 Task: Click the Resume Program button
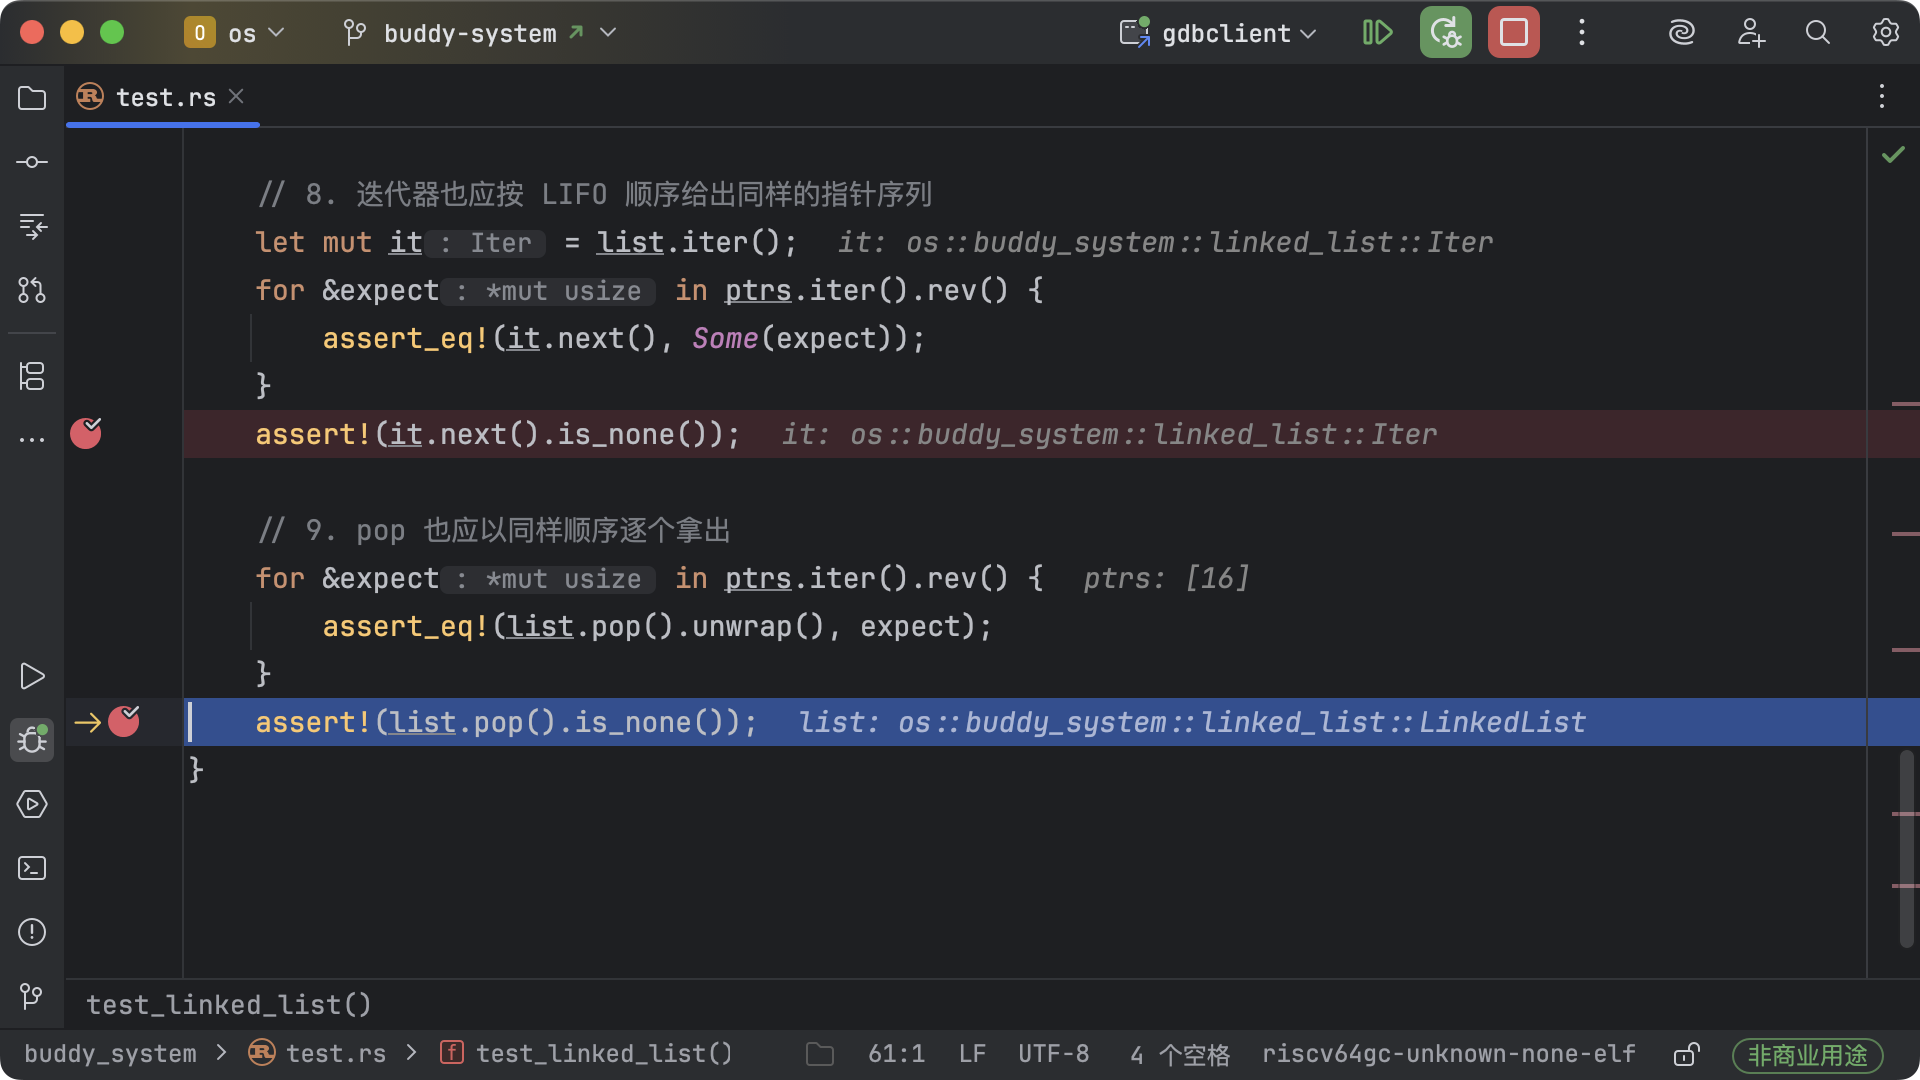coord(1377,33)
